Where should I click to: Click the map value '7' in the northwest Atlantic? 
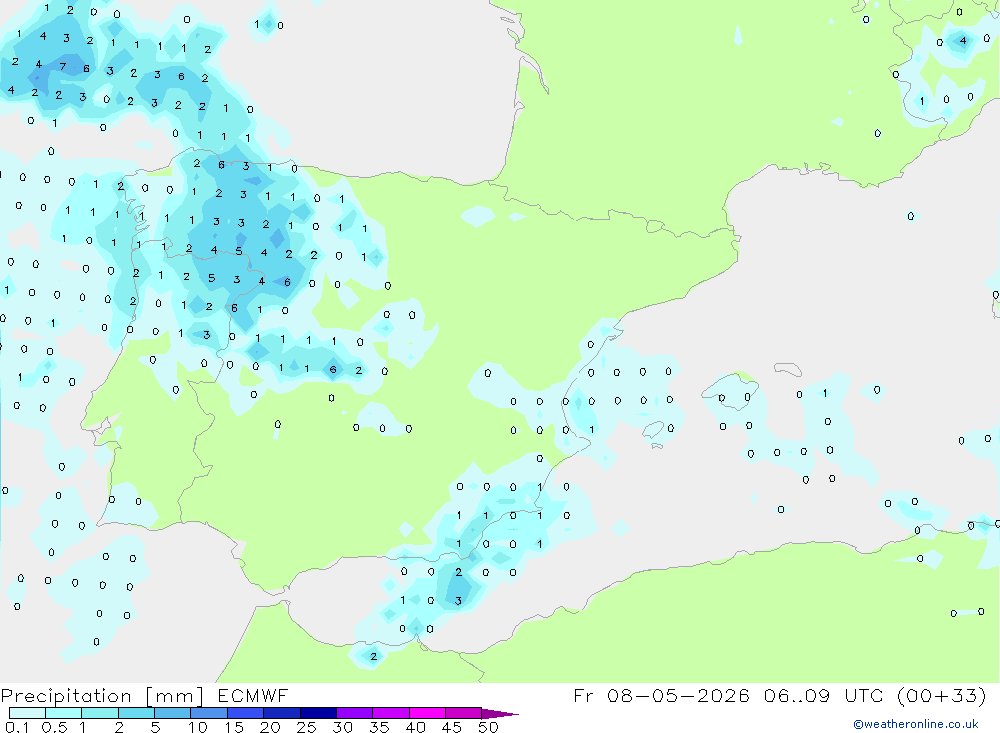point(62,66)
